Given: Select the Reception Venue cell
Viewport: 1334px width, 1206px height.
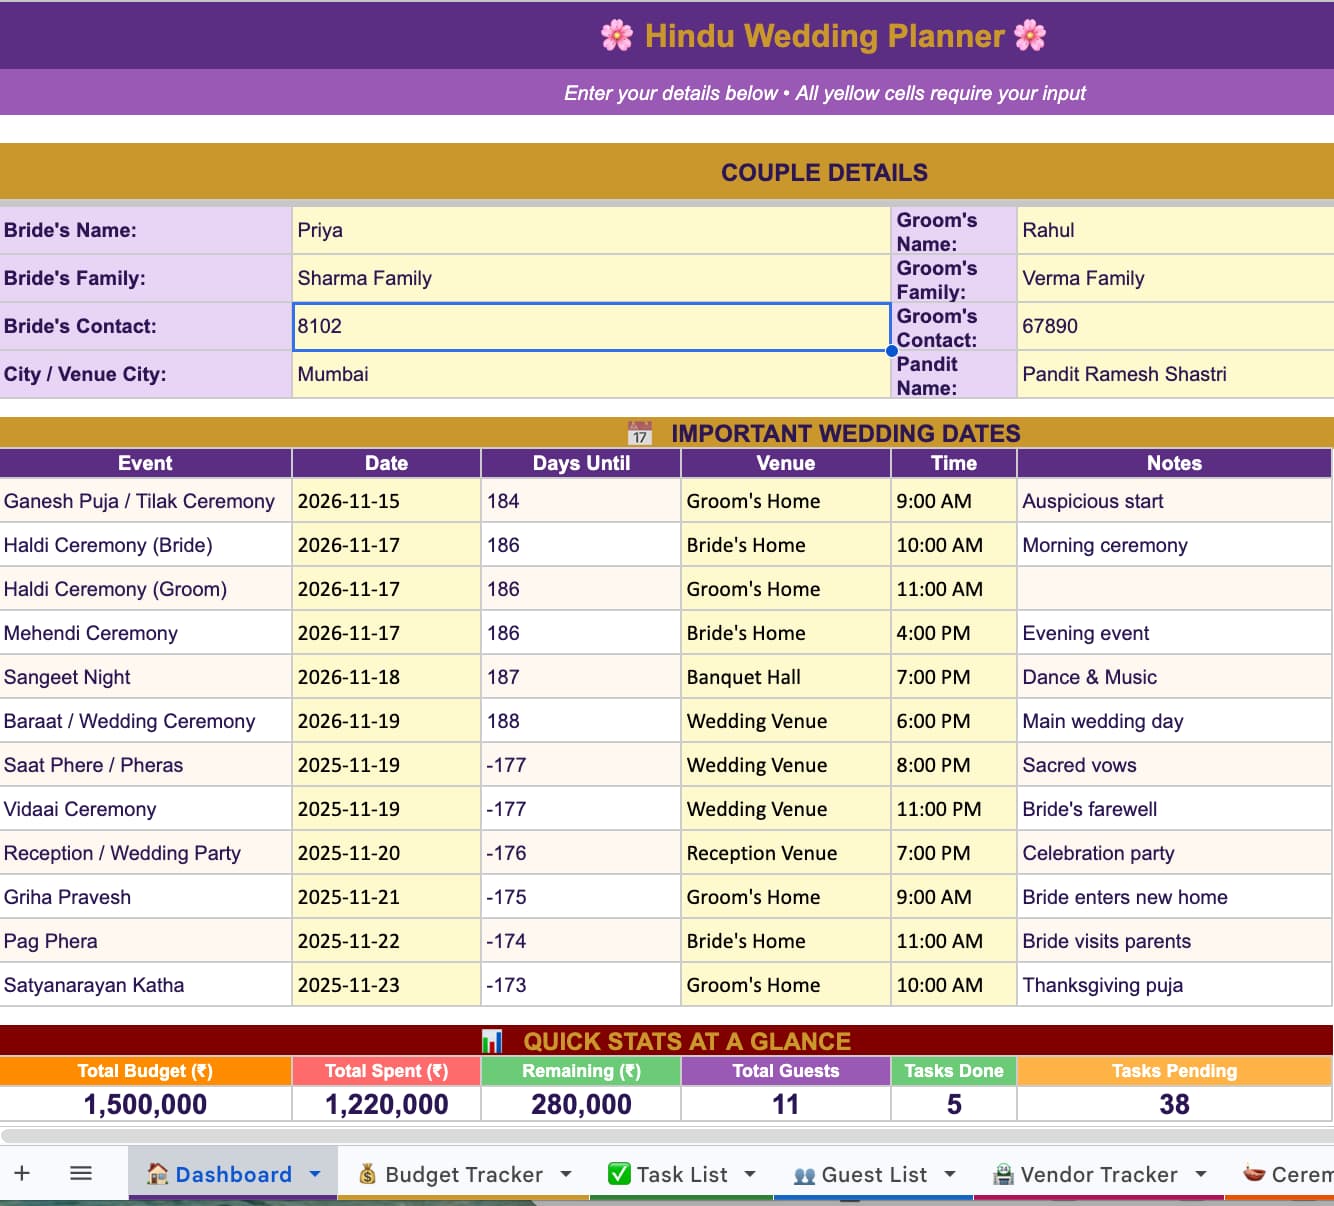Looking at the screenshot, I should tap(786, 853).
